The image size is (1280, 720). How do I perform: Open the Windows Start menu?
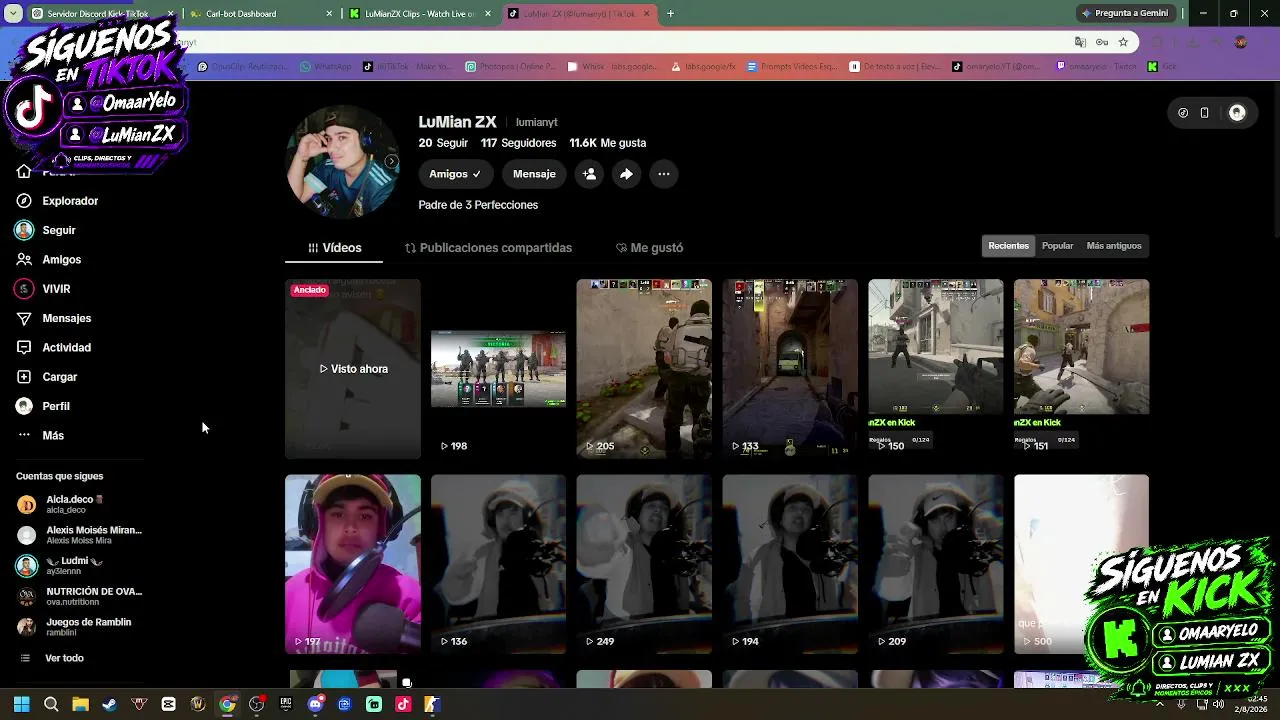21,704
